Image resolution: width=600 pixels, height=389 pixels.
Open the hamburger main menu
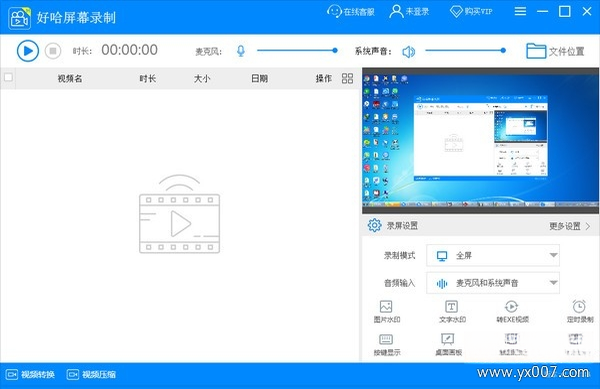pos(520,11)
